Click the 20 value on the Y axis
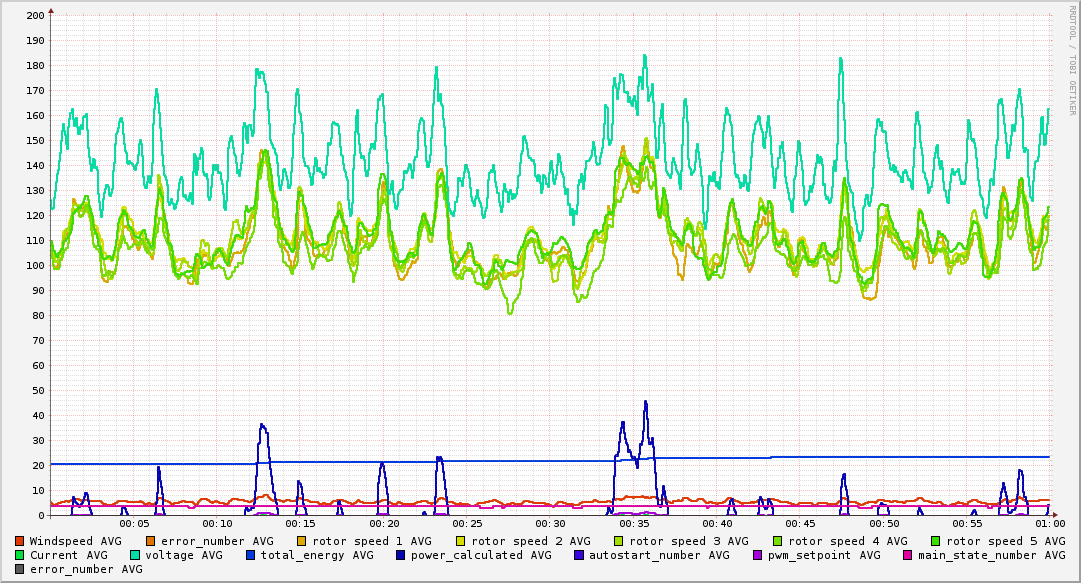This screenshot has height=583, width=1081. click(39, 466)
